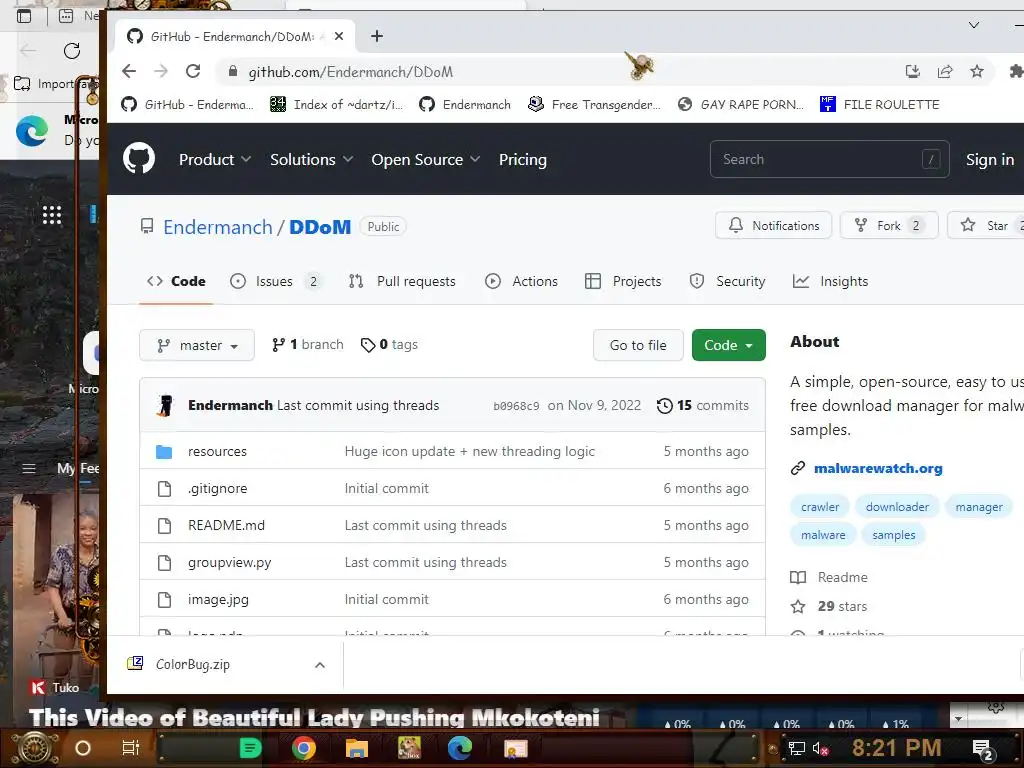
Task: Bookmark this page with the star icon
Action: 976,71
